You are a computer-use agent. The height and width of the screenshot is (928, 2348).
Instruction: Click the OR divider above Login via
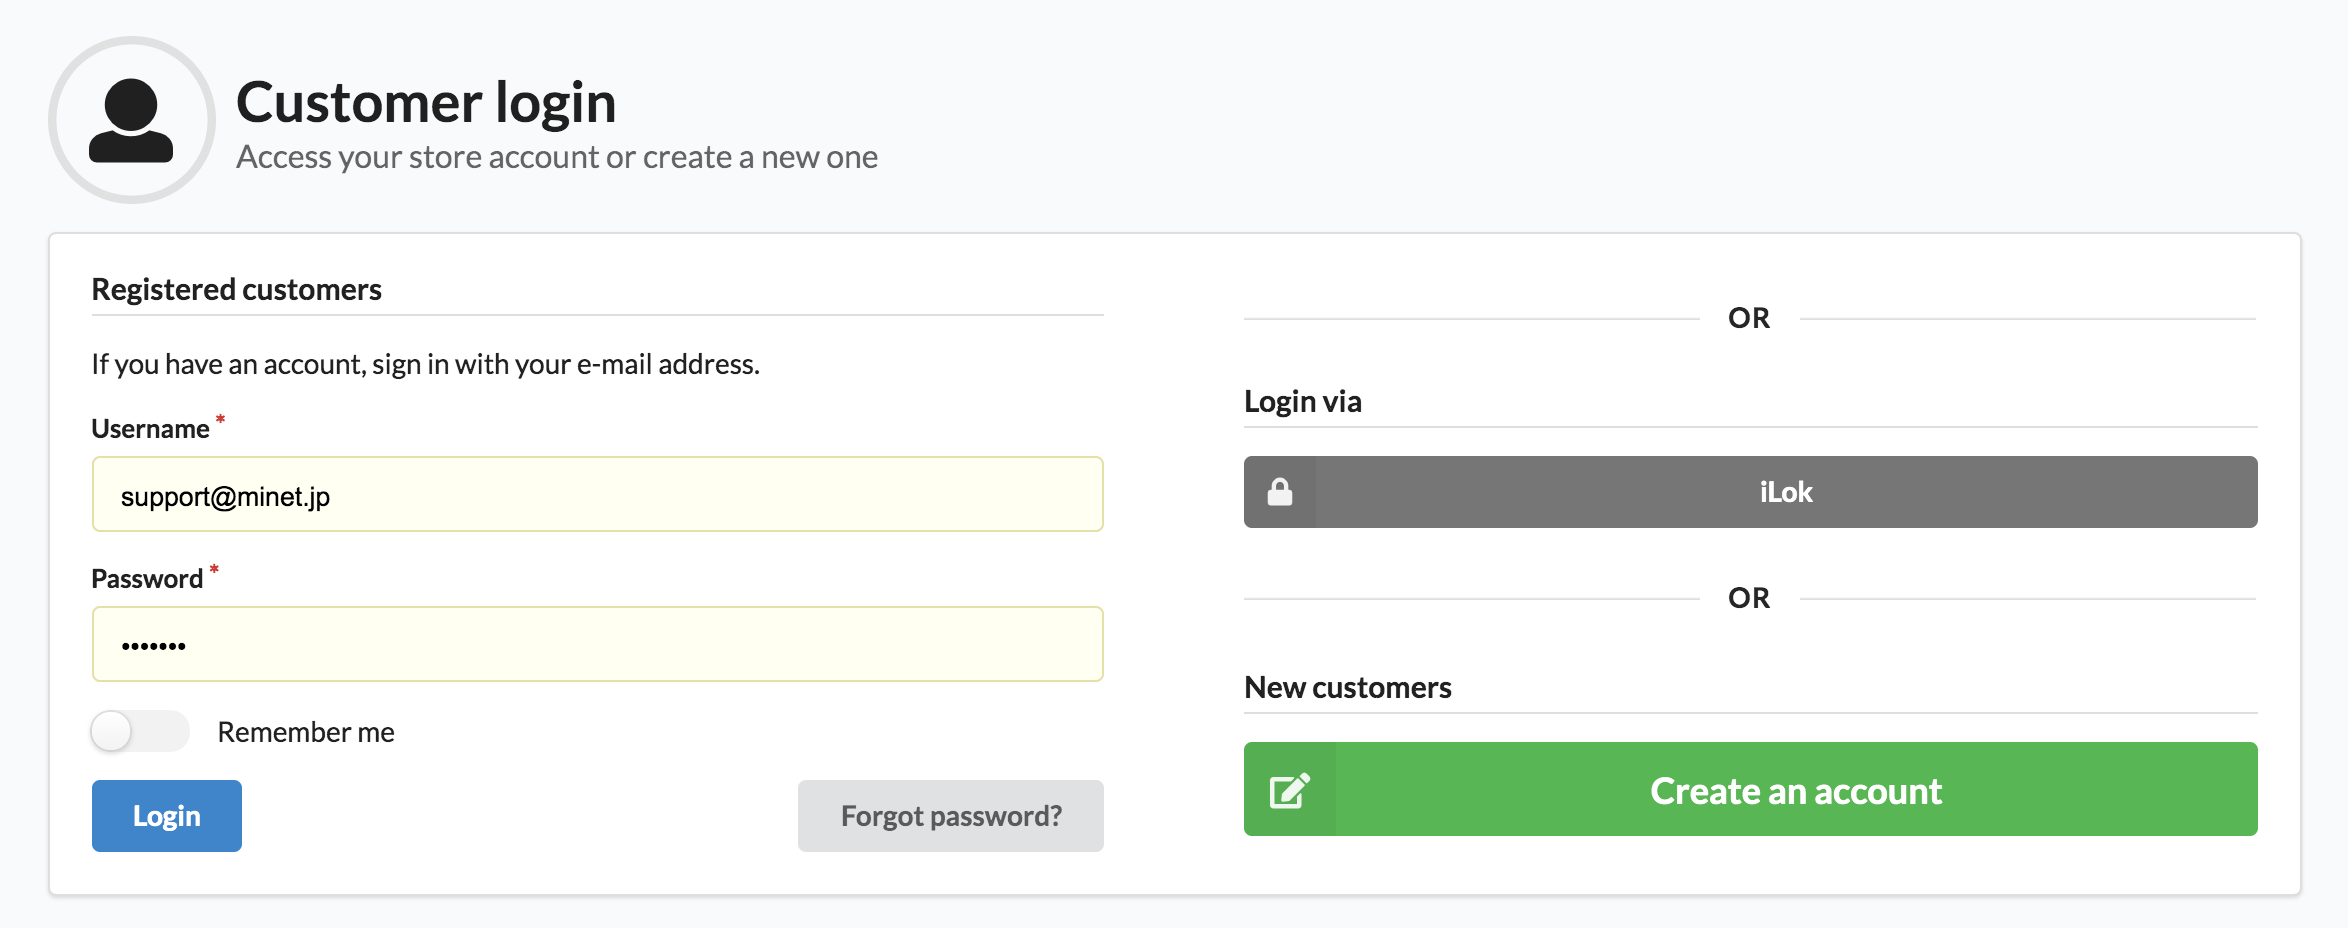(1749, 318)
